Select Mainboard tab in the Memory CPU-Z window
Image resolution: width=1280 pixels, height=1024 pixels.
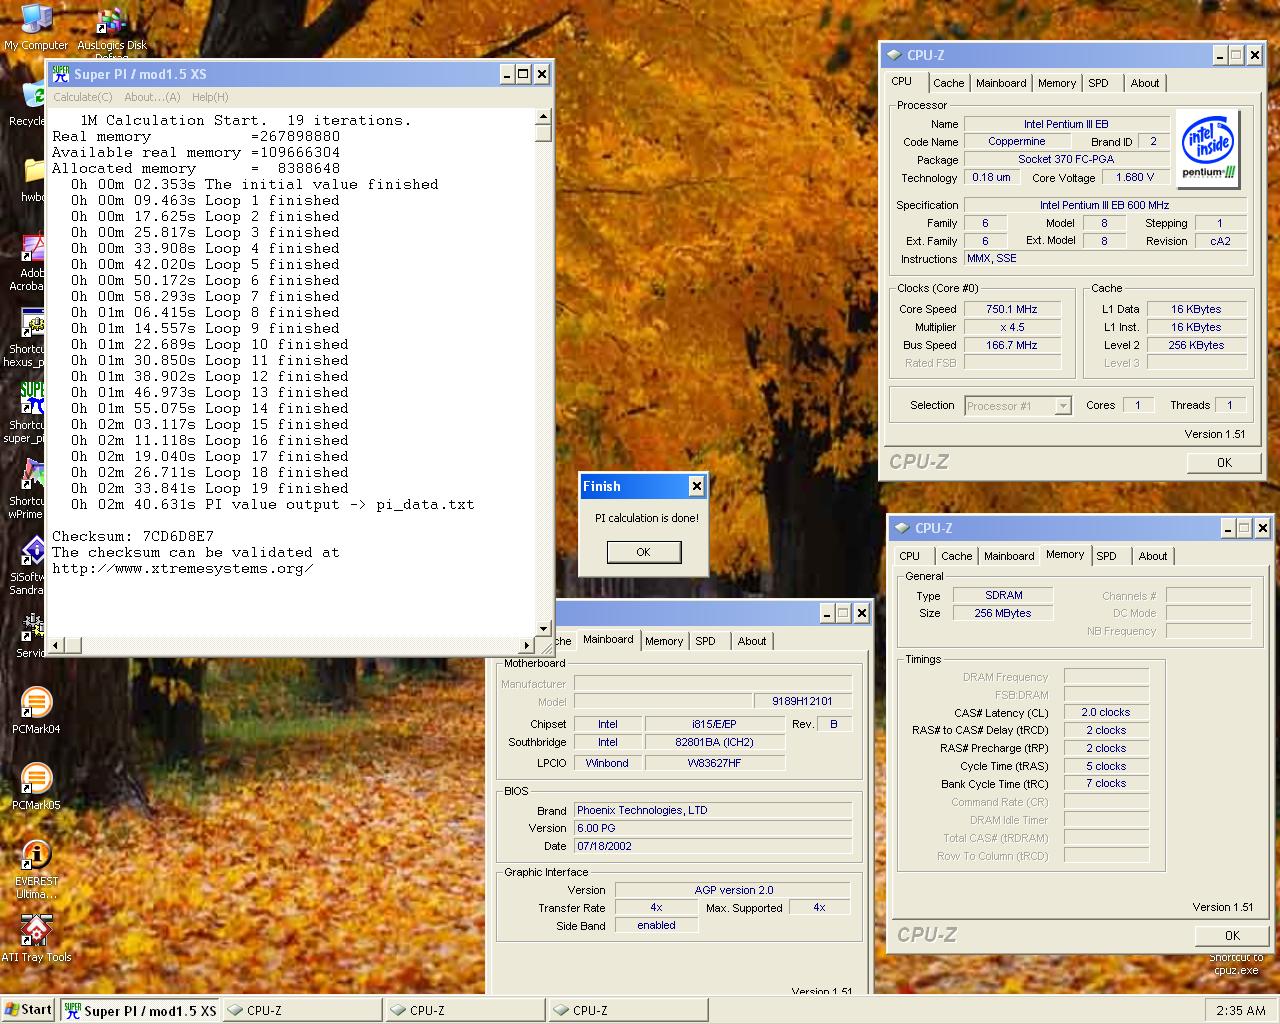pyautogui.click(x=1009, y=556)
